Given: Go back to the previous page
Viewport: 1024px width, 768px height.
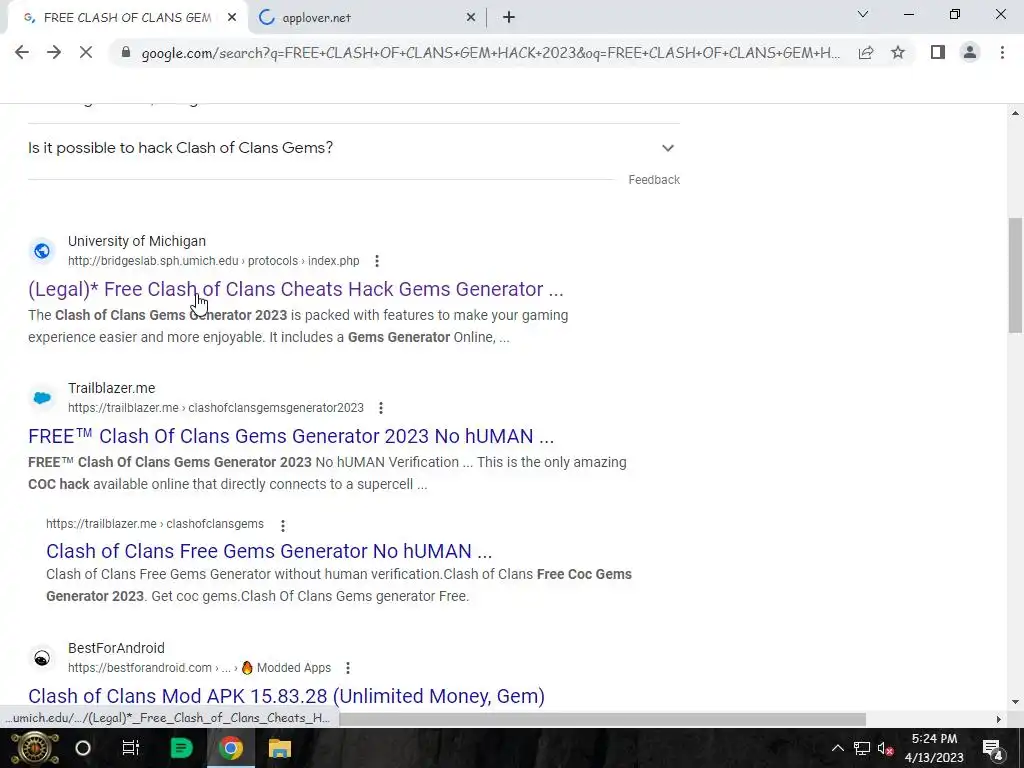Looking at the screenshot, I should (22, 52).
